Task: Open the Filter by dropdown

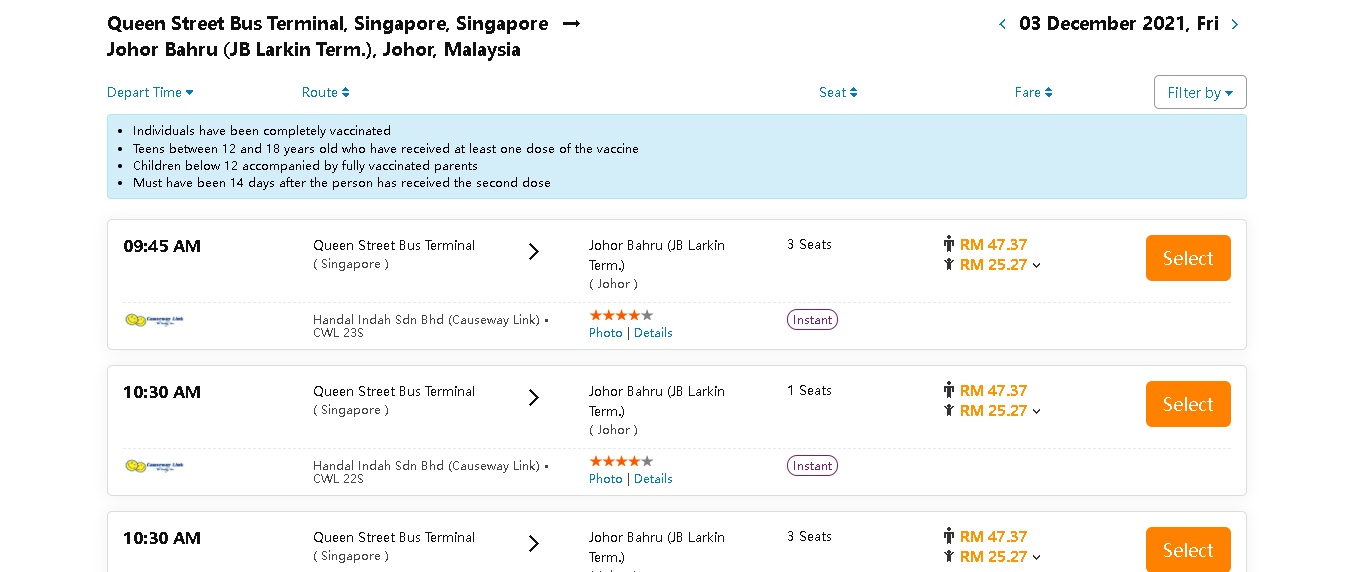Action: coord(1200,93)
